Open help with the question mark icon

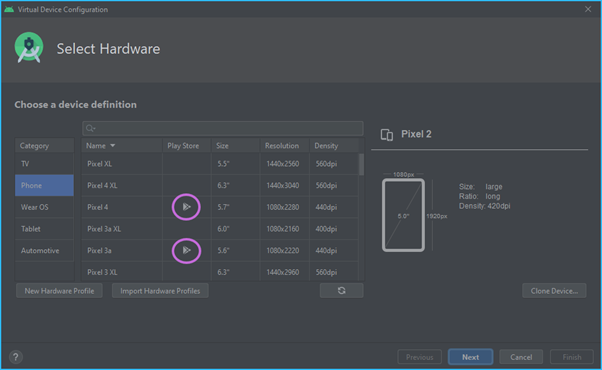coord(16,357)
